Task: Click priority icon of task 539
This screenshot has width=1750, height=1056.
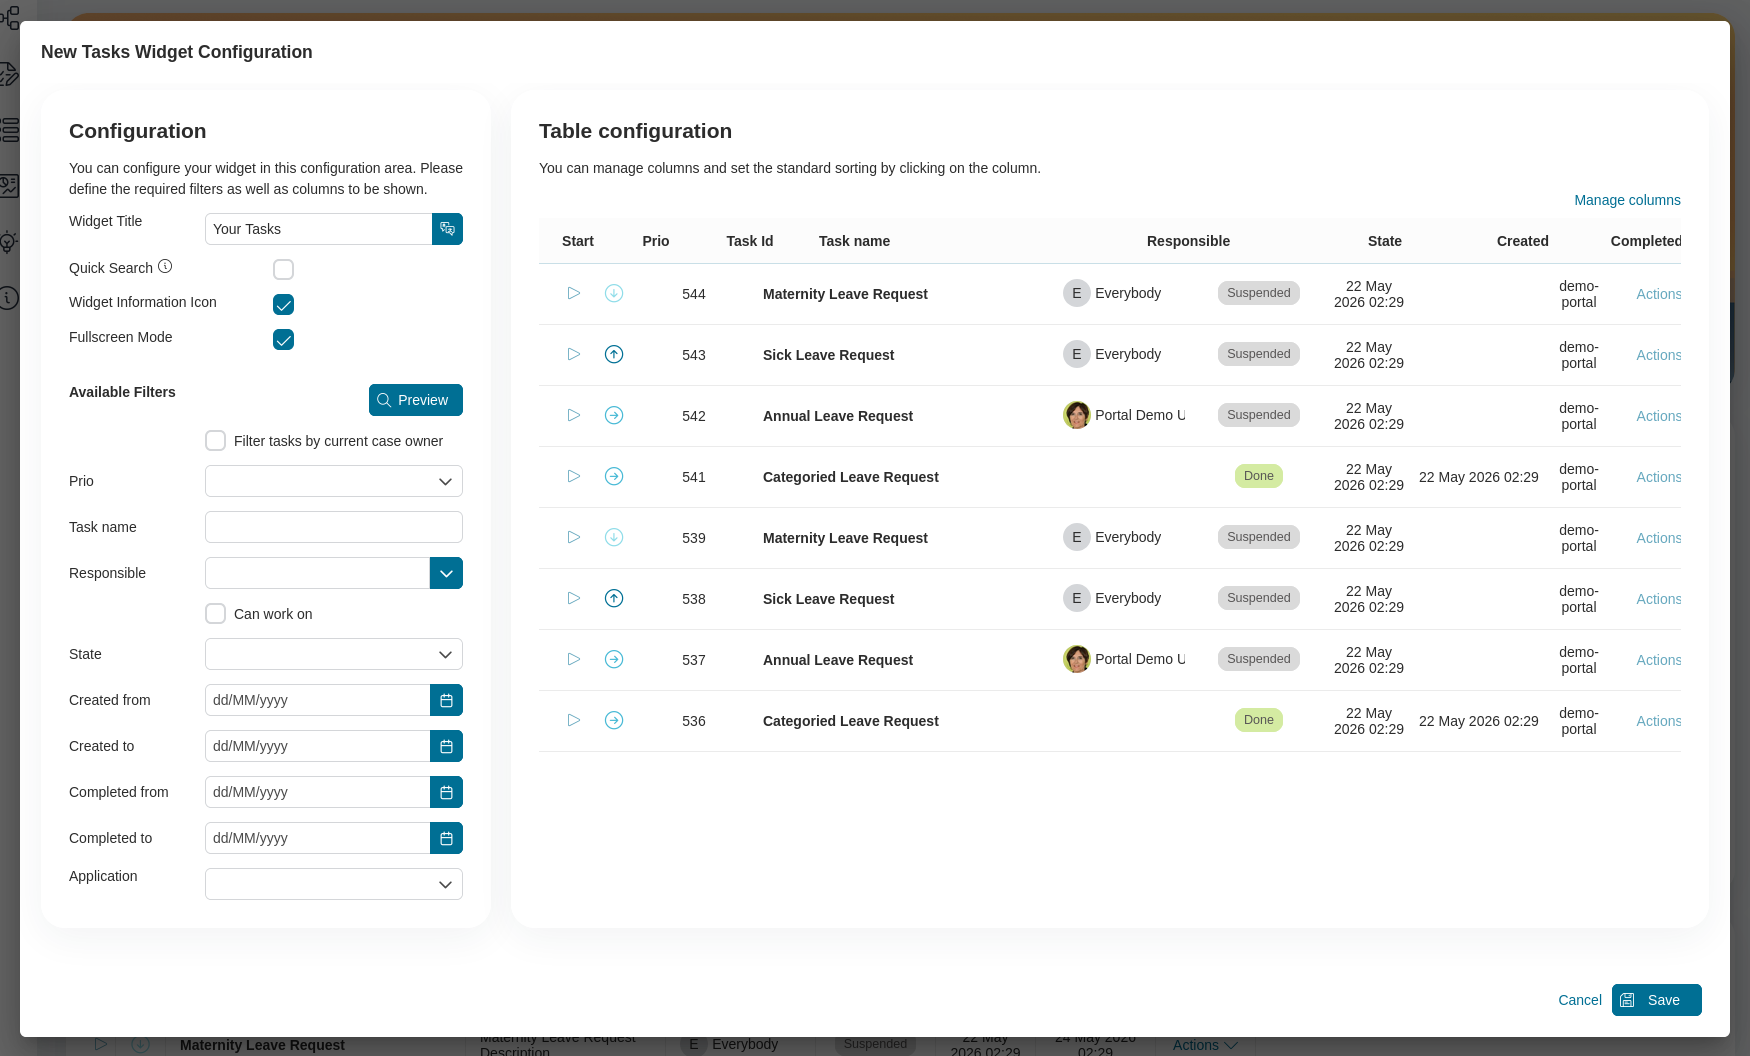Action: 614,537
